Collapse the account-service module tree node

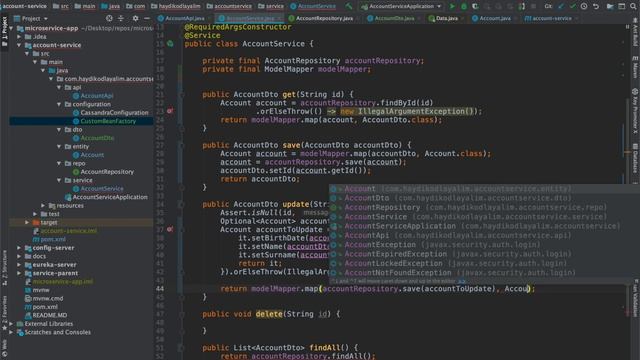click(19, 45)
